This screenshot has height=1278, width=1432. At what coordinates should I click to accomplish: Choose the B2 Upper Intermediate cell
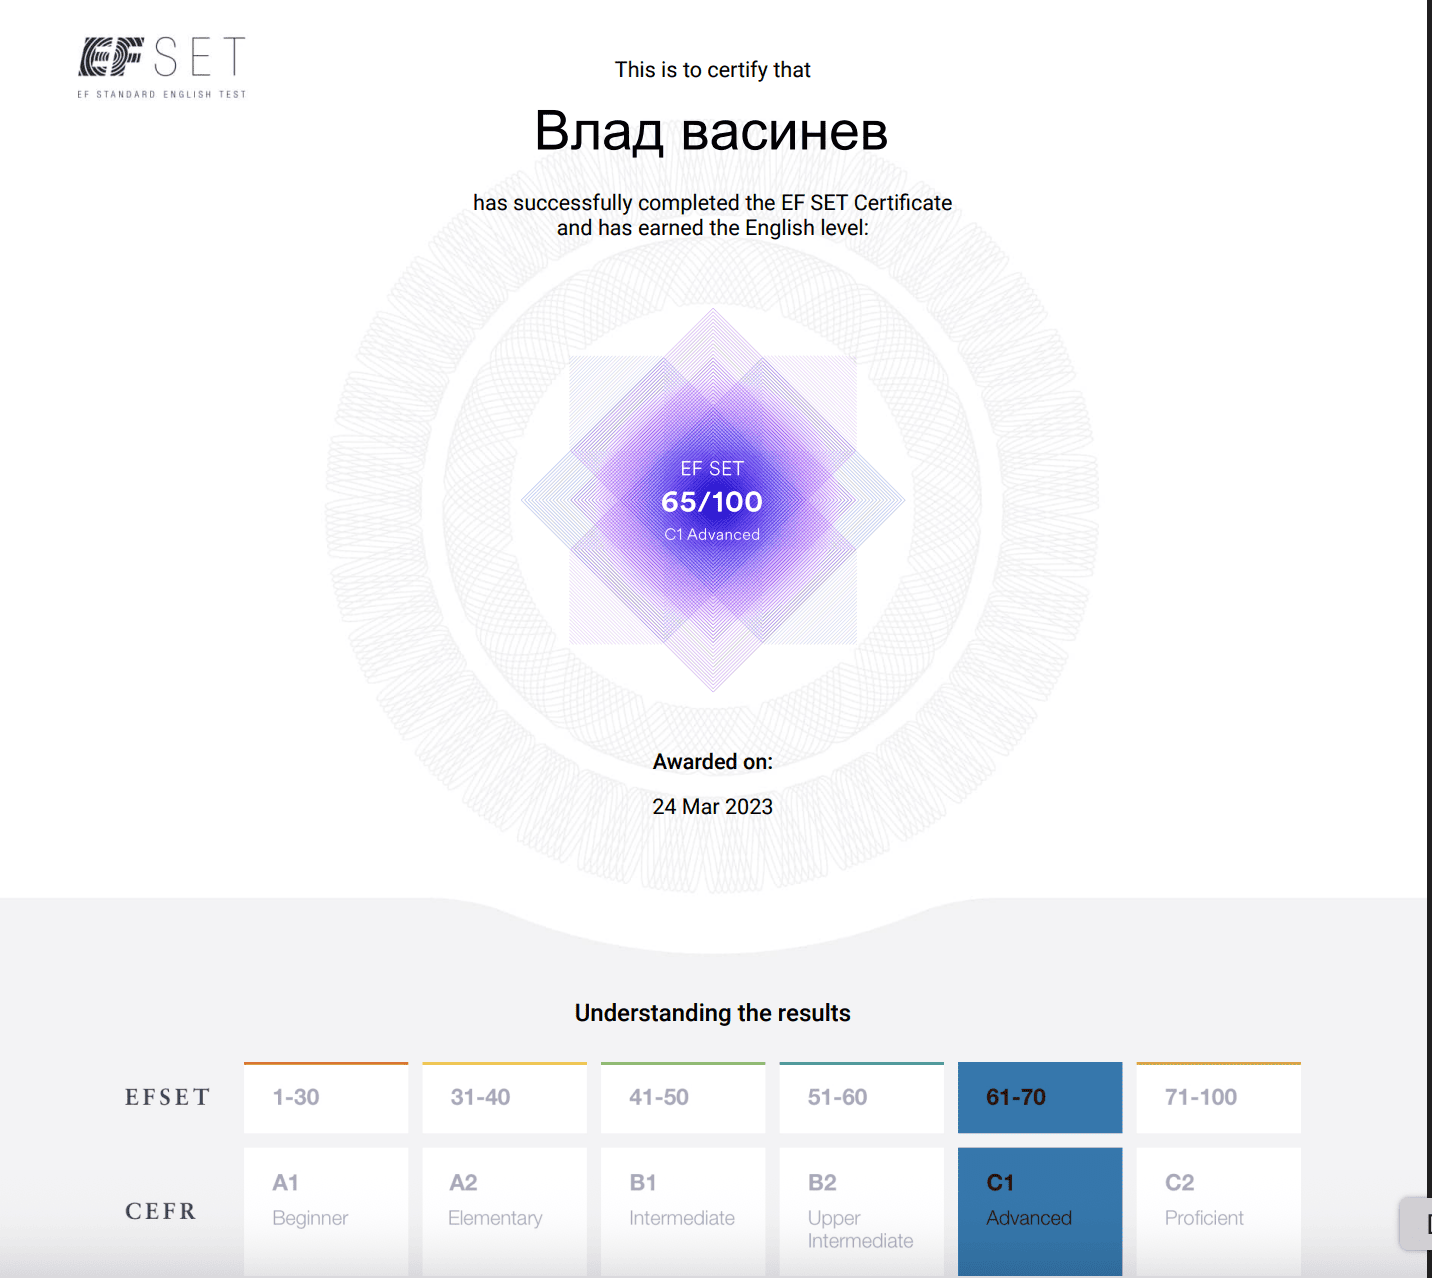click(x=861, y=1210)
